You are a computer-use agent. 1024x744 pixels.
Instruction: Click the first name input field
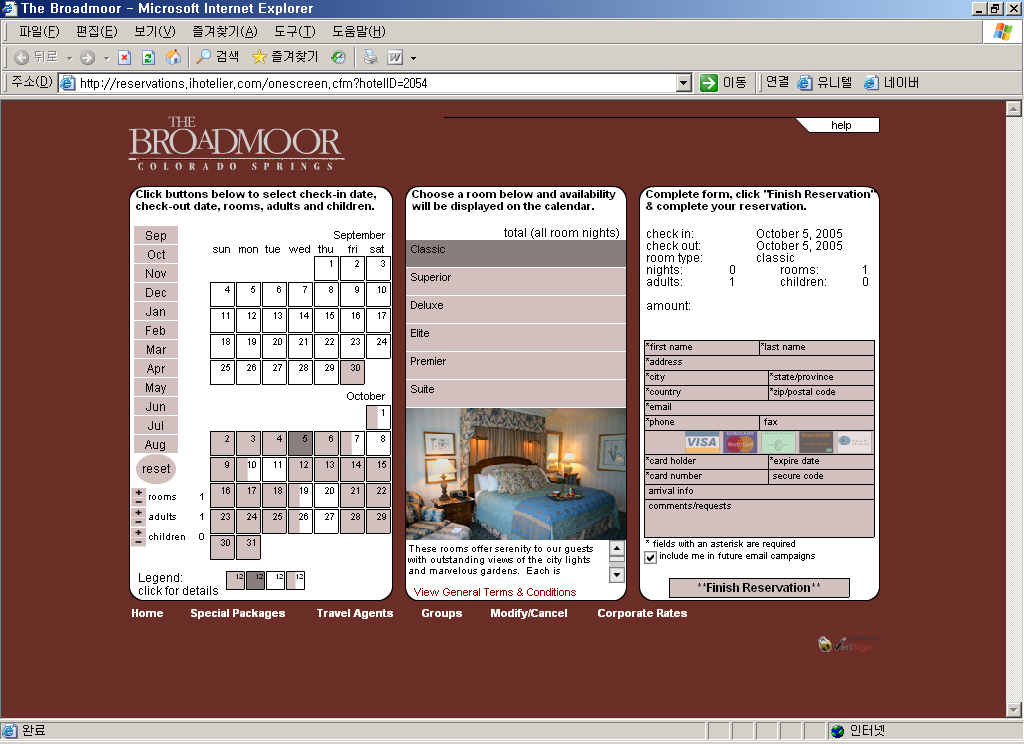pos(701,348)
